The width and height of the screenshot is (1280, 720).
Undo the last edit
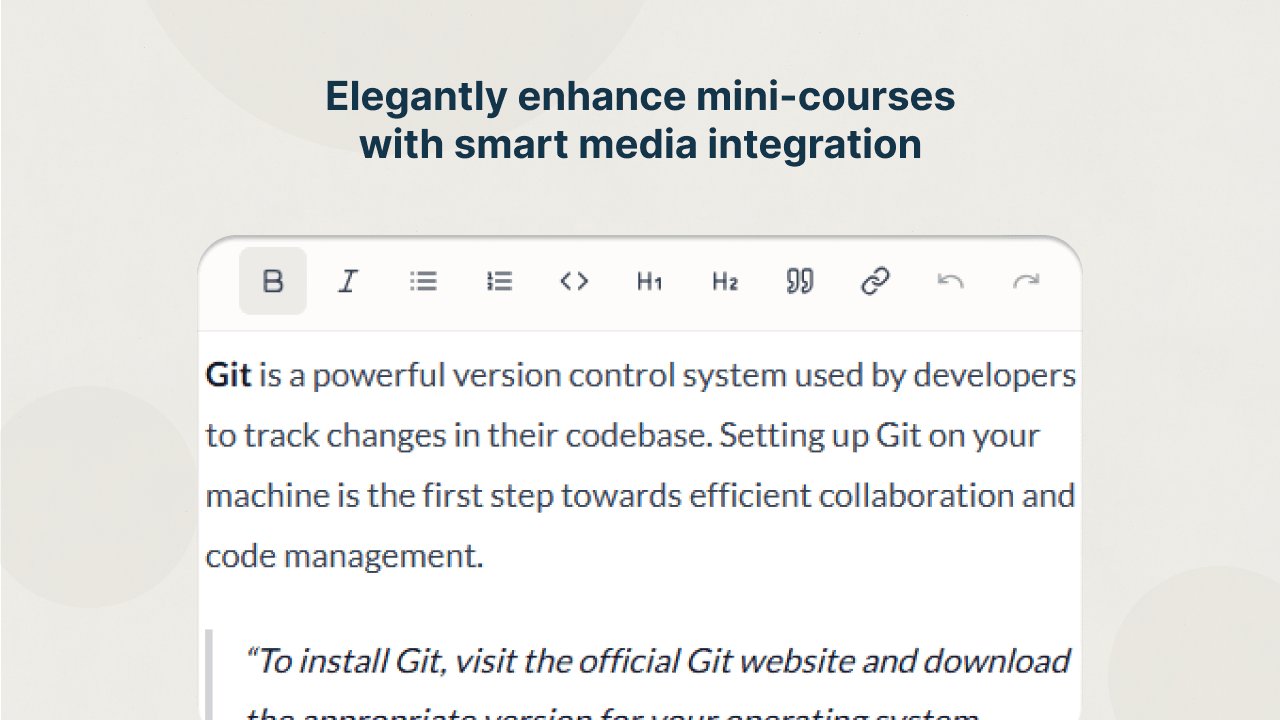pos(950,281)
